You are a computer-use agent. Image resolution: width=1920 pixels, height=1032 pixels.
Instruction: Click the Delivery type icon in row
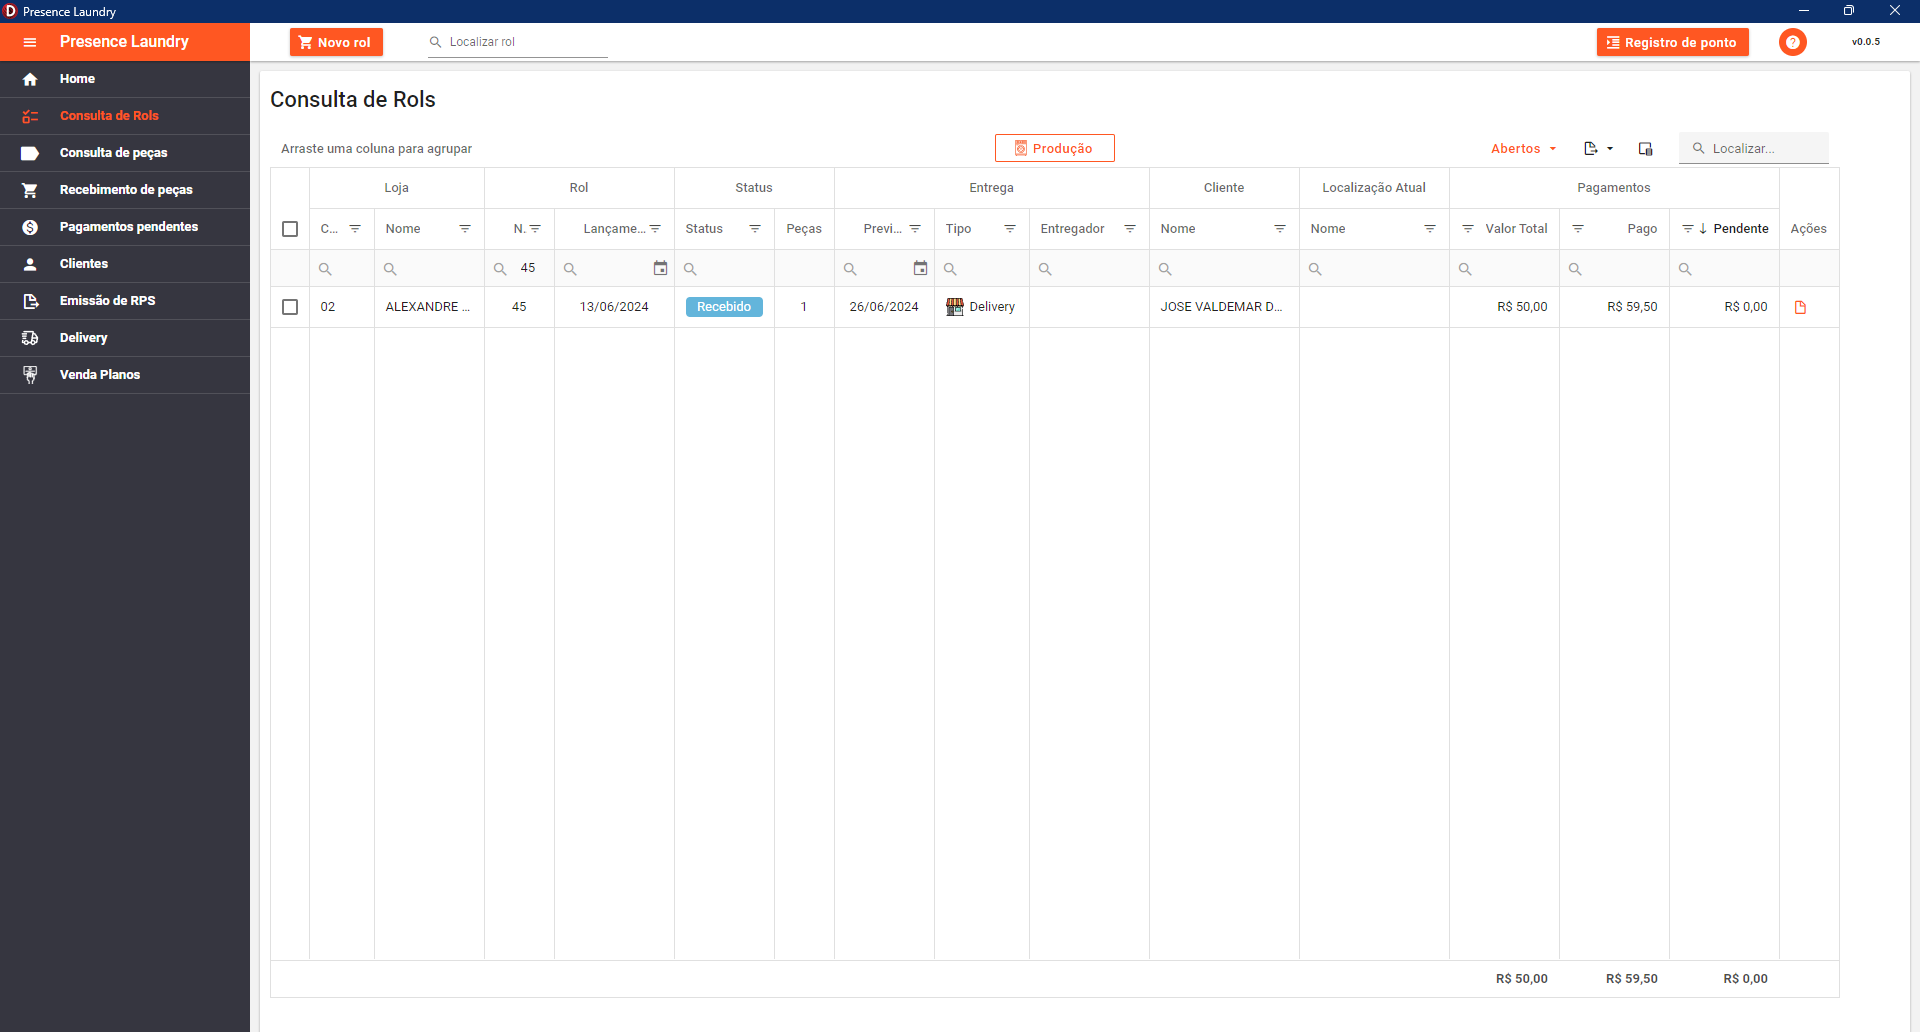tap(955, 307)
